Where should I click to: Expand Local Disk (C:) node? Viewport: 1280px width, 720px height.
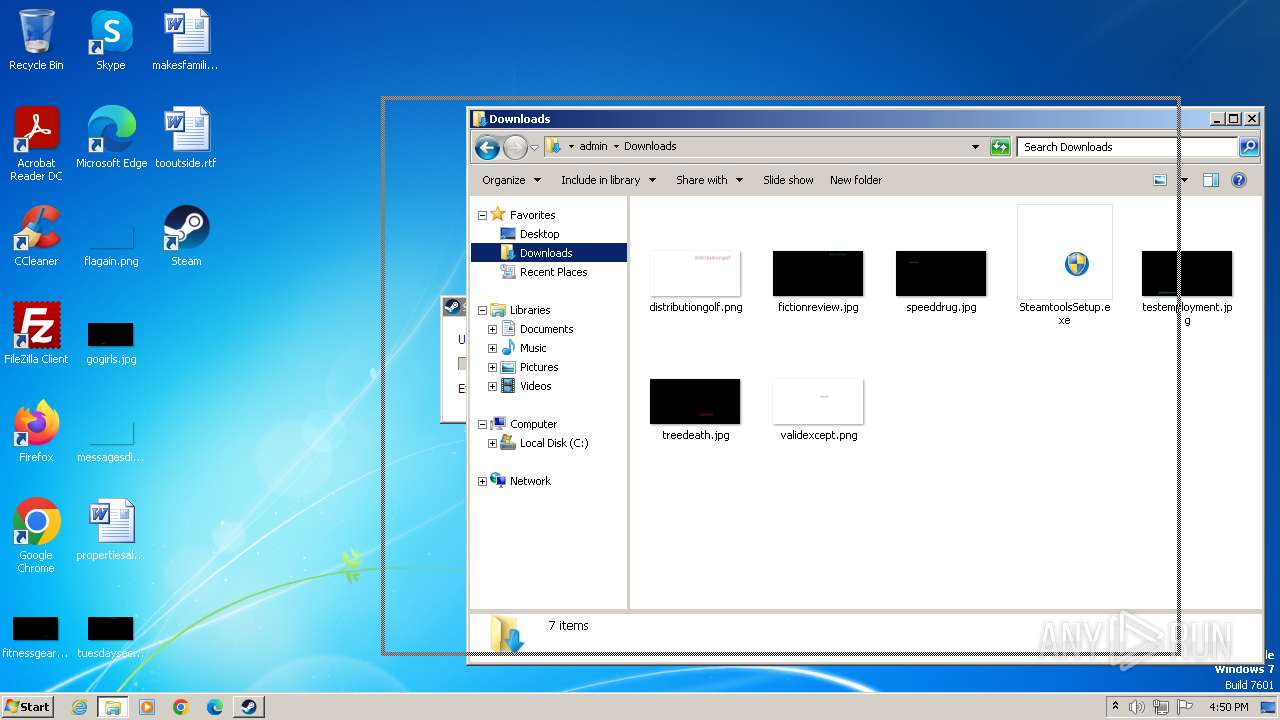pos(492,443)
